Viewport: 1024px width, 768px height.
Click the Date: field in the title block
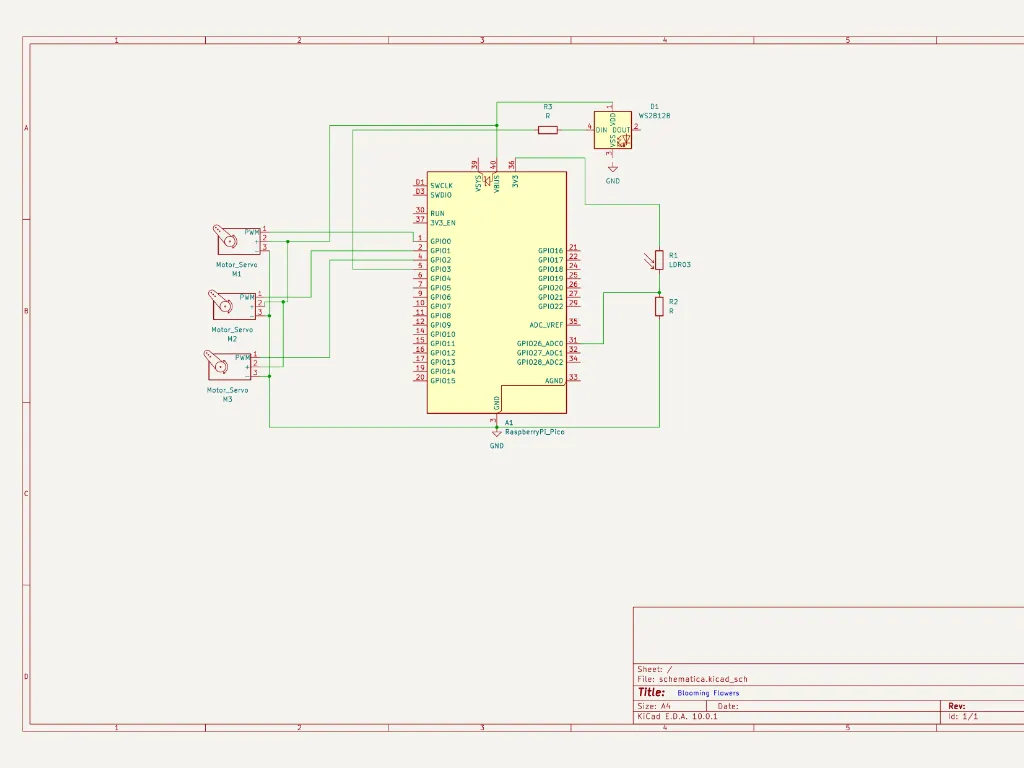pos(727,706)
